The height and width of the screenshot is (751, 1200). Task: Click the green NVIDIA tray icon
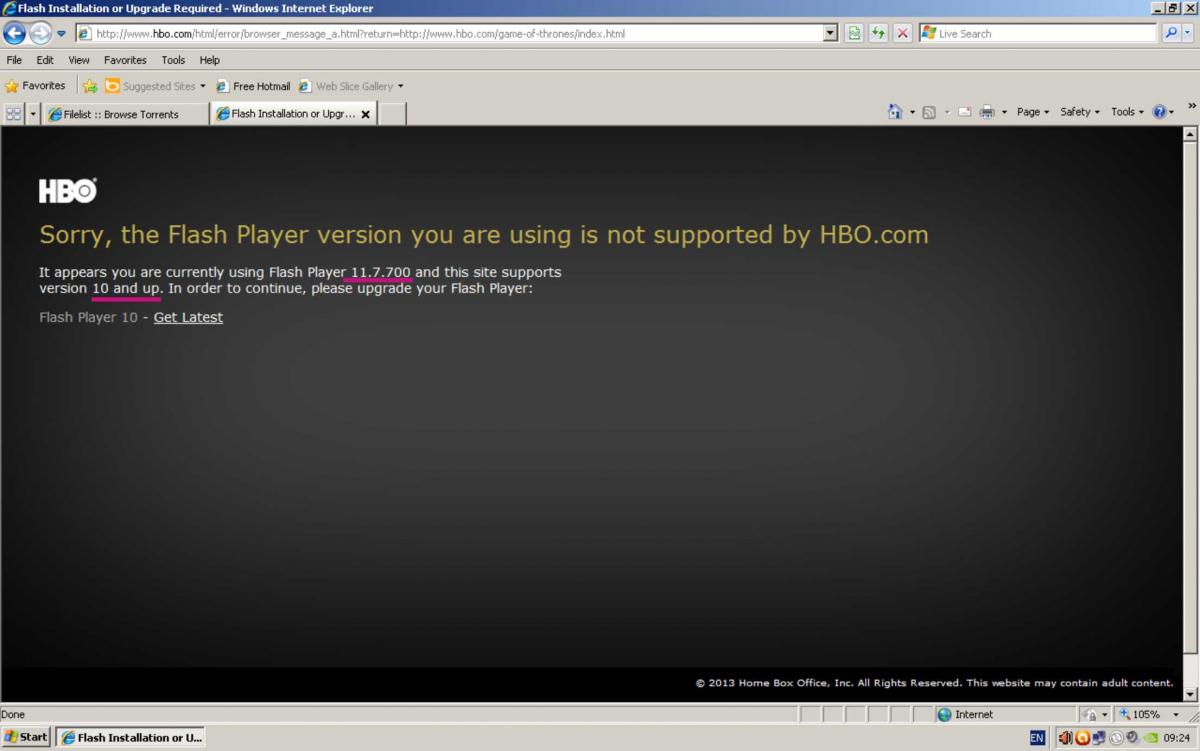click(1149, 738)
